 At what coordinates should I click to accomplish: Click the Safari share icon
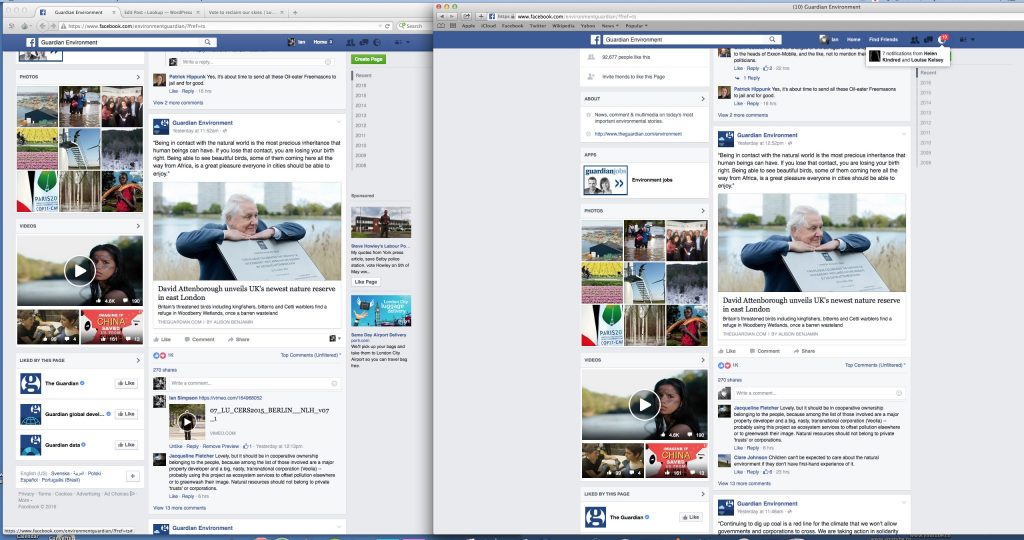[x=467, y=16]
